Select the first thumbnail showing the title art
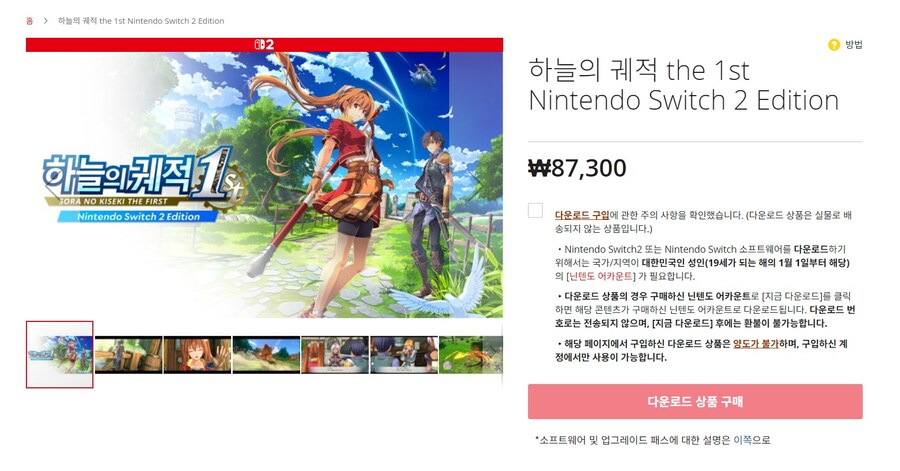 click(60, 355)
